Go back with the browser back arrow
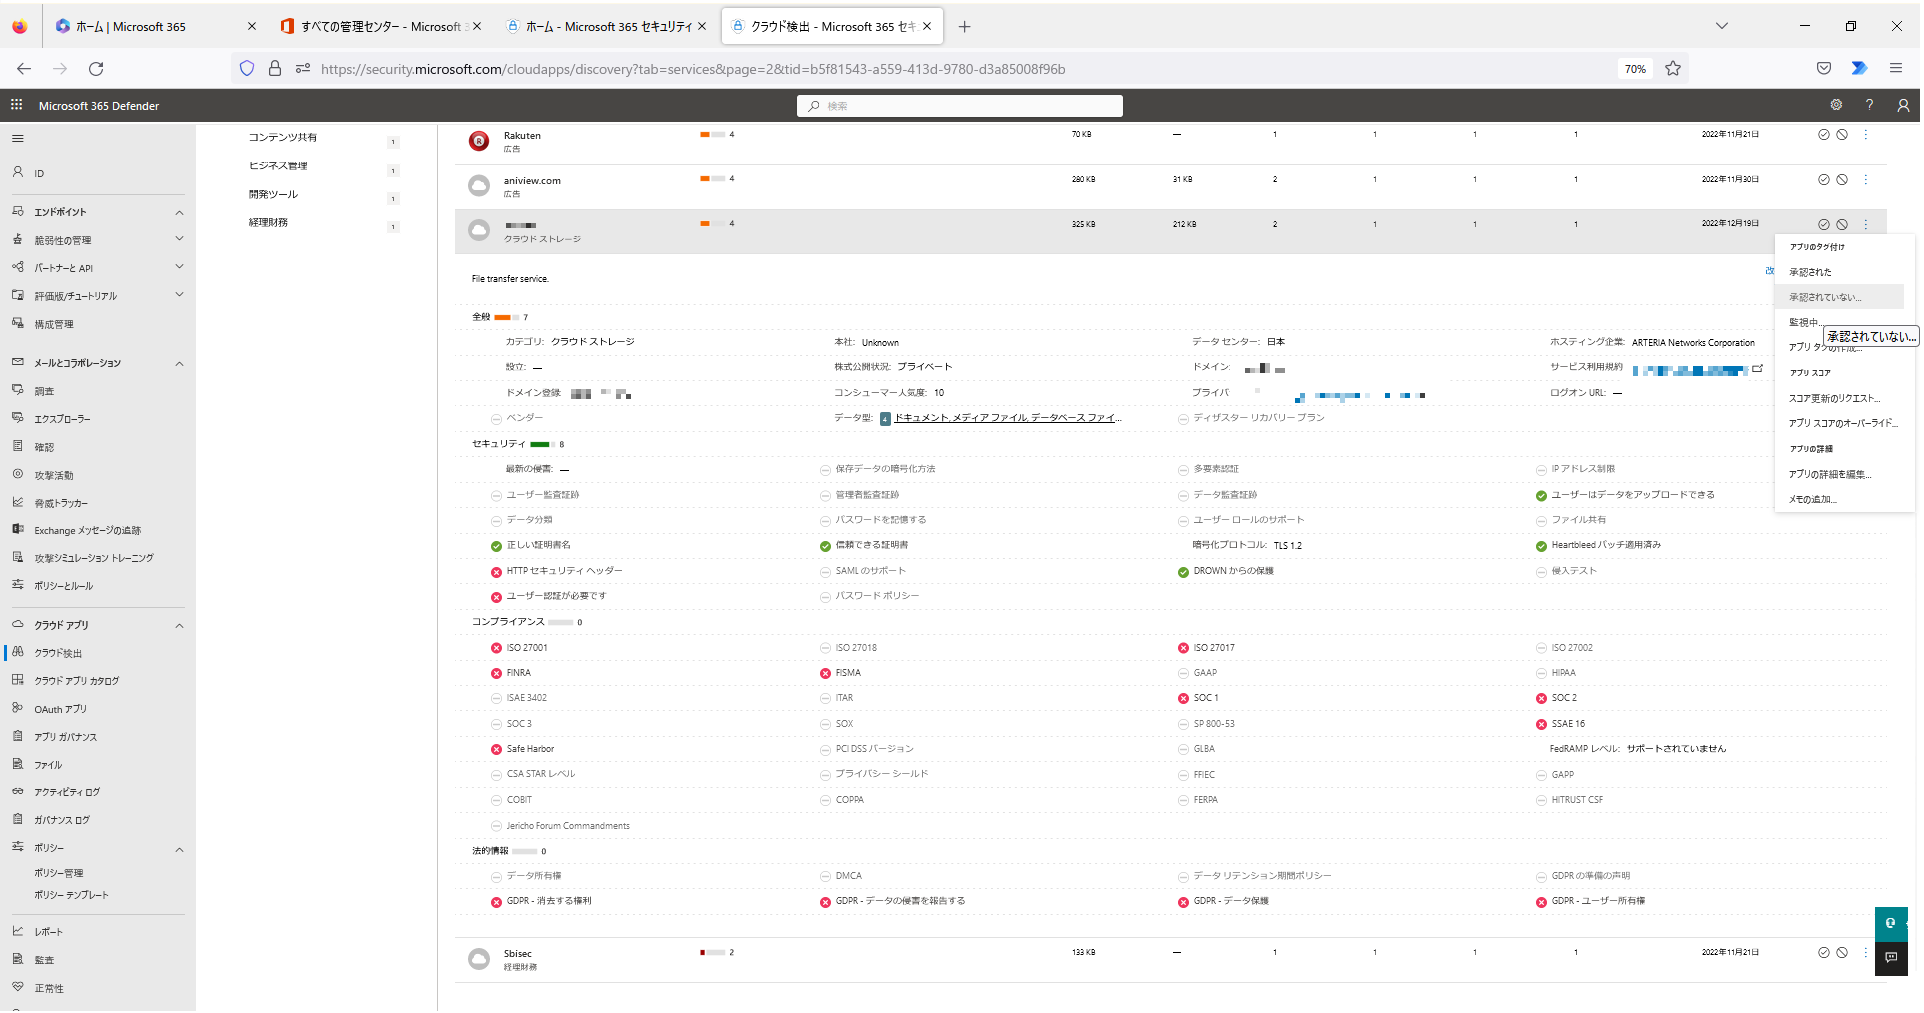This screenshot has height=1013, width=1924. pyautogui.click(x=24, y=69)
